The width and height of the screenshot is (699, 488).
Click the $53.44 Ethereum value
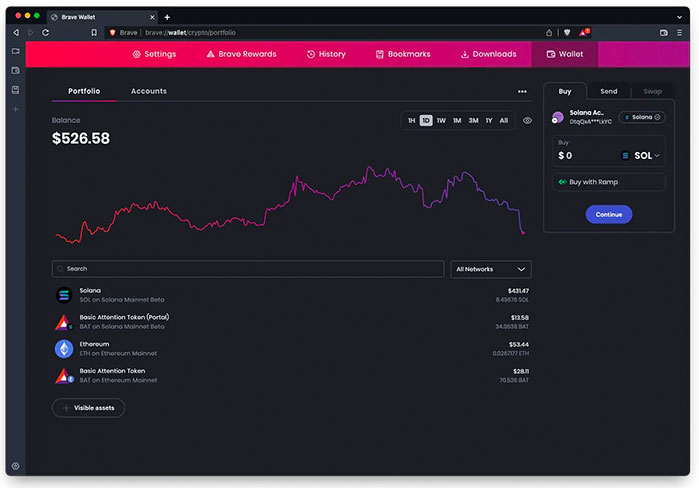click(x=518, y=344)
